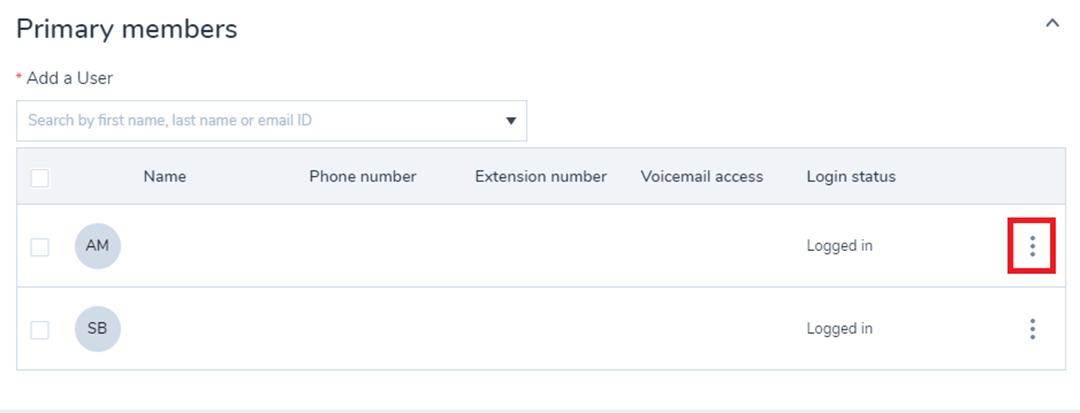Check the box for member AM
Viewport: 1080px width, 413px height.
tap(40, 246)
